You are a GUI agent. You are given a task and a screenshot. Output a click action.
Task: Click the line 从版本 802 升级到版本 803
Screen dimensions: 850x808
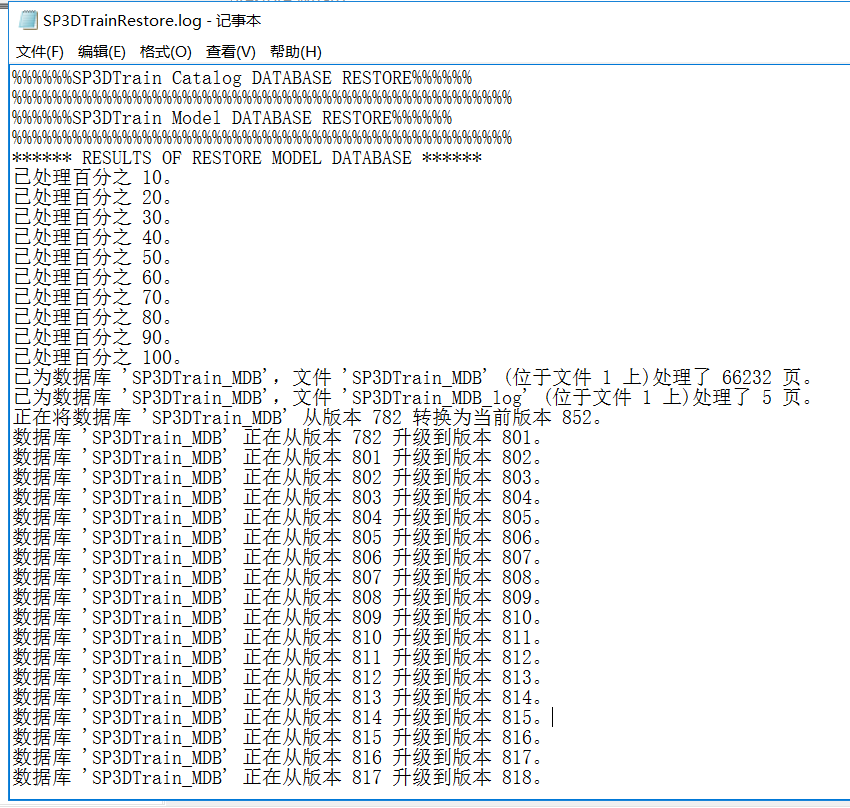(277, 479)
